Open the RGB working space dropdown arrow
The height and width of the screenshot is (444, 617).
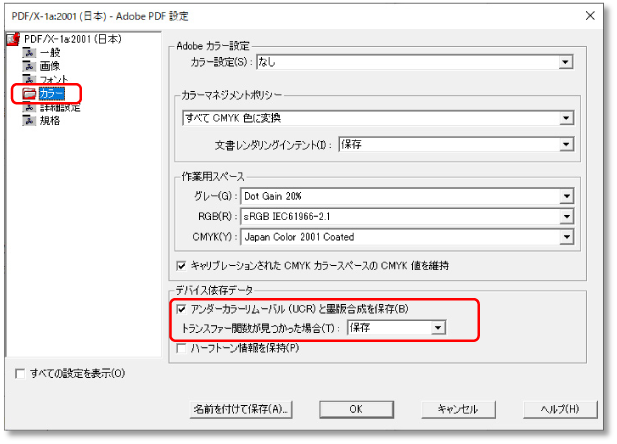(x=566, y=216)
